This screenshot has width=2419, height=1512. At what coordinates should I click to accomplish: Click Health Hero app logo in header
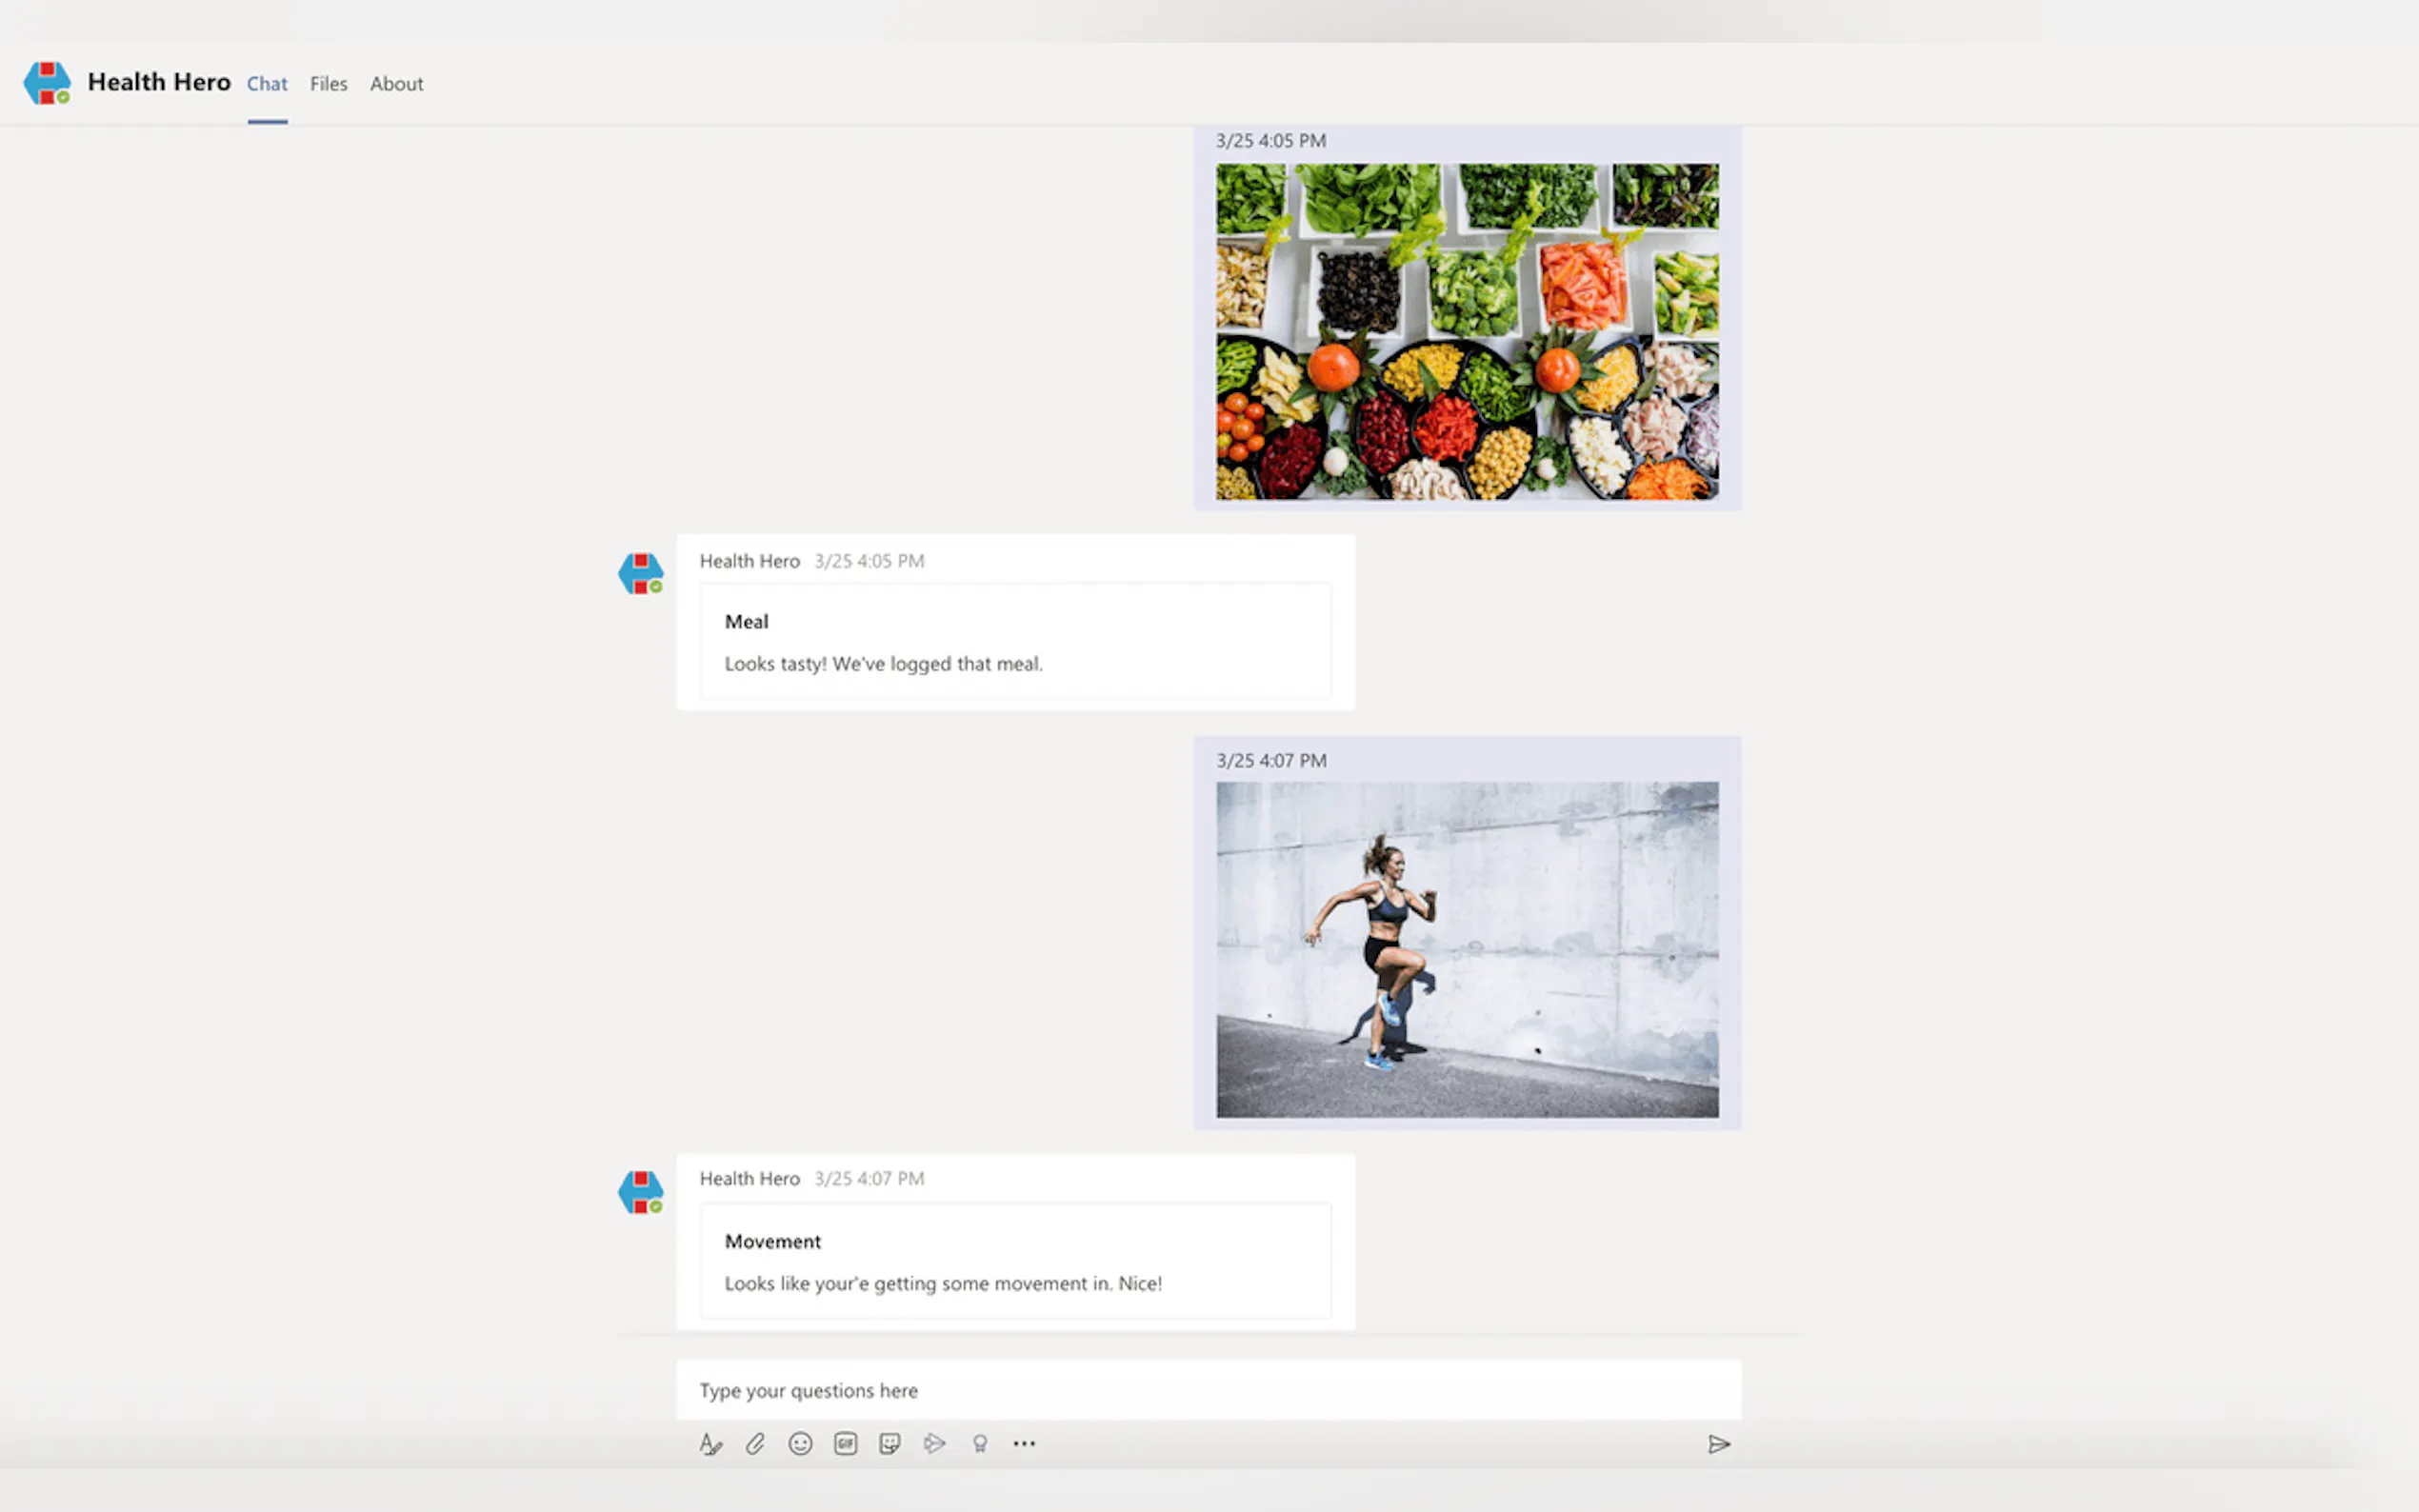pos(47,83)
